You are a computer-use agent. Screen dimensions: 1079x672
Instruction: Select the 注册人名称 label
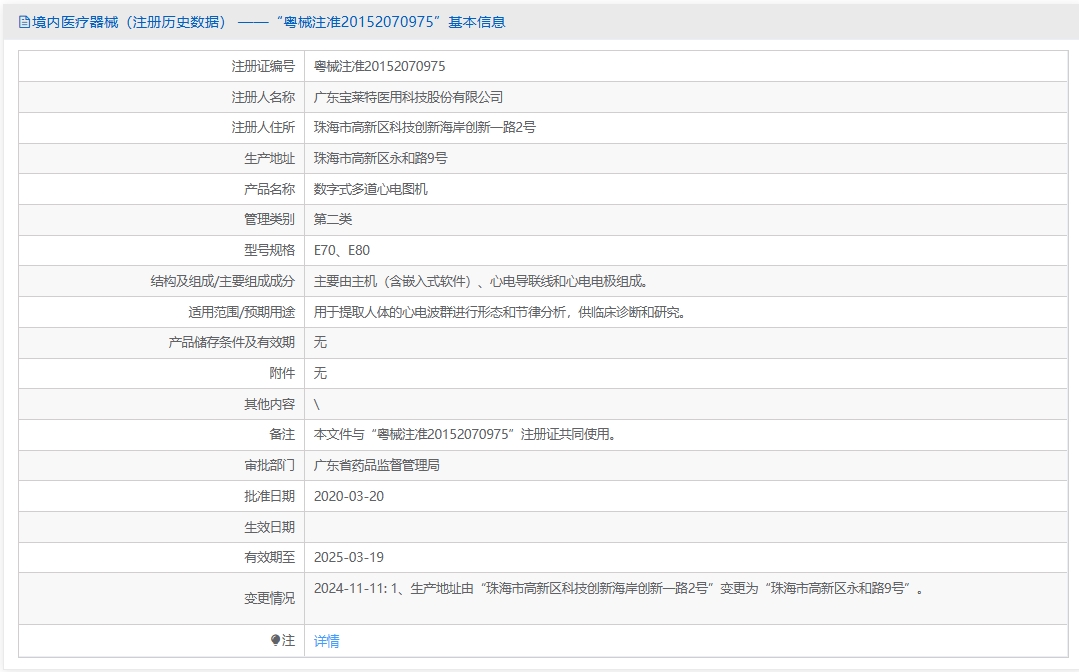[x=263, y=97]
